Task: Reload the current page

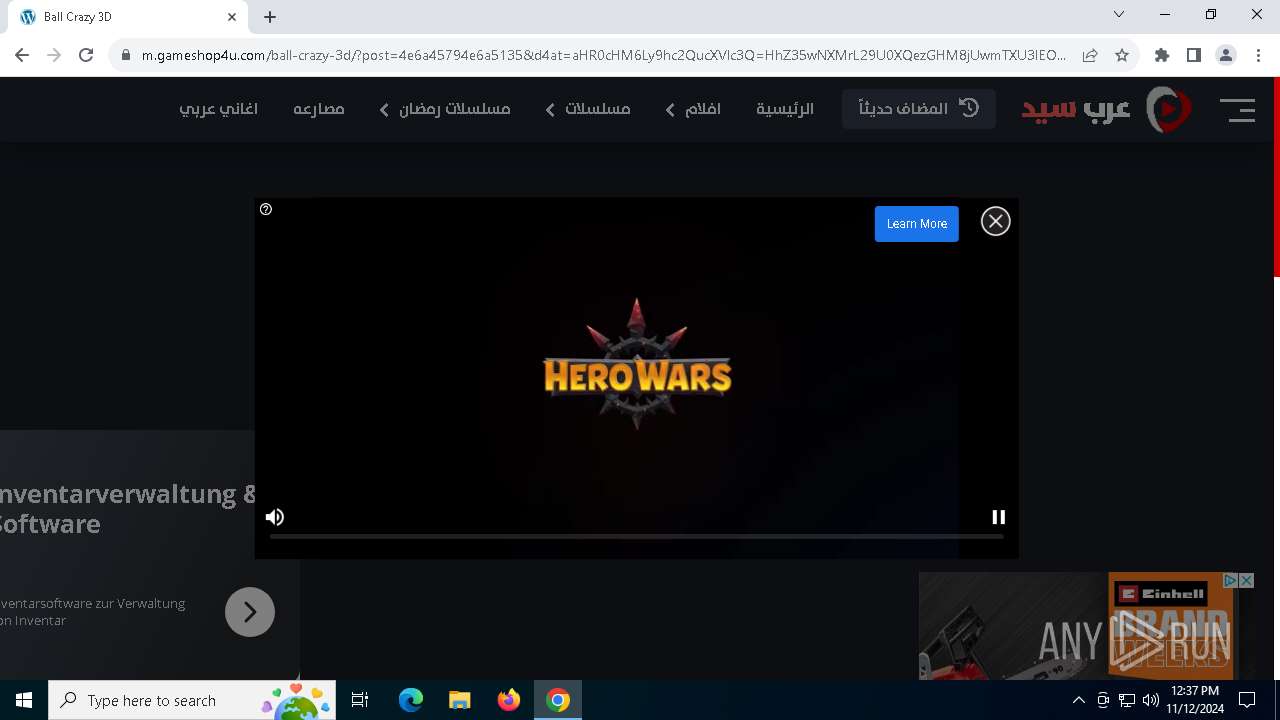Action: coord(86,56)
